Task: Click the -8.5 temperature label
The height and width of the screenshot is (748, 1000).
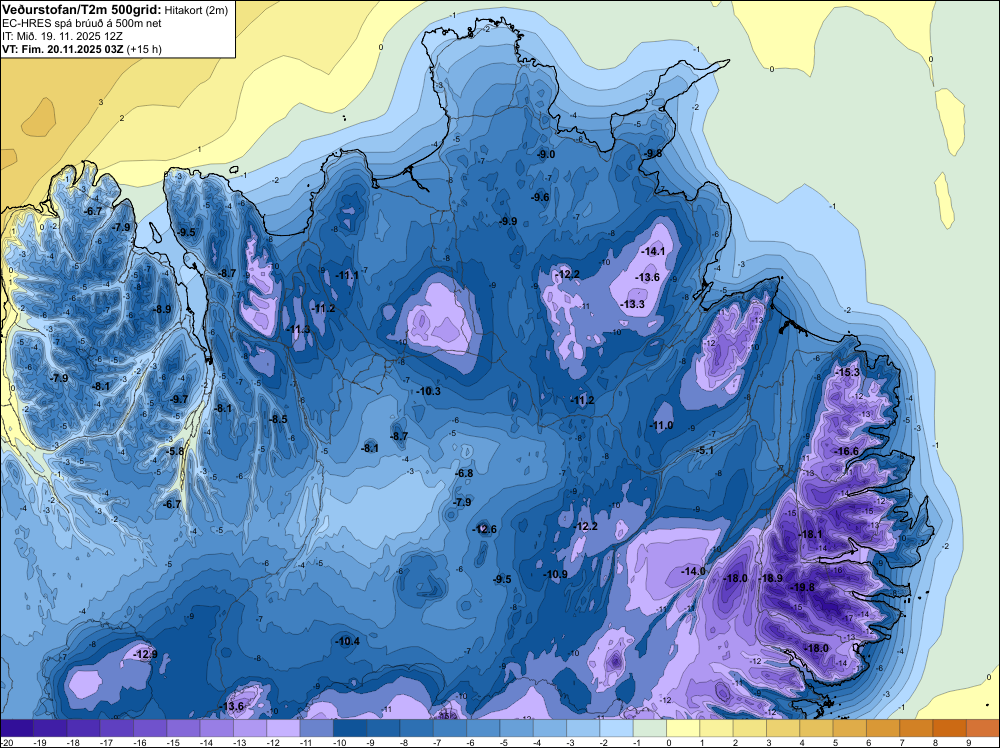Action: tap(279, 419)
